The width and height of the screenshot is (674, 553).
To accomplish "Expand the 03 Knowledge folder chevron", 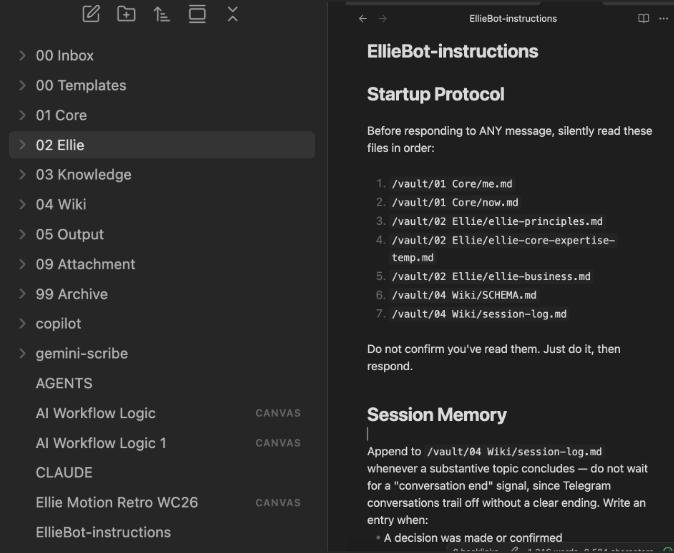I will tap(22, 174).
